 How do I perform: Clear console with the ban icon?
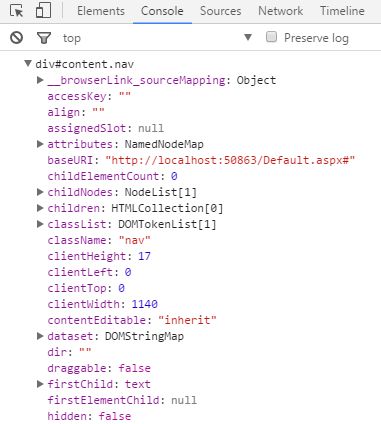pos(16,38)
